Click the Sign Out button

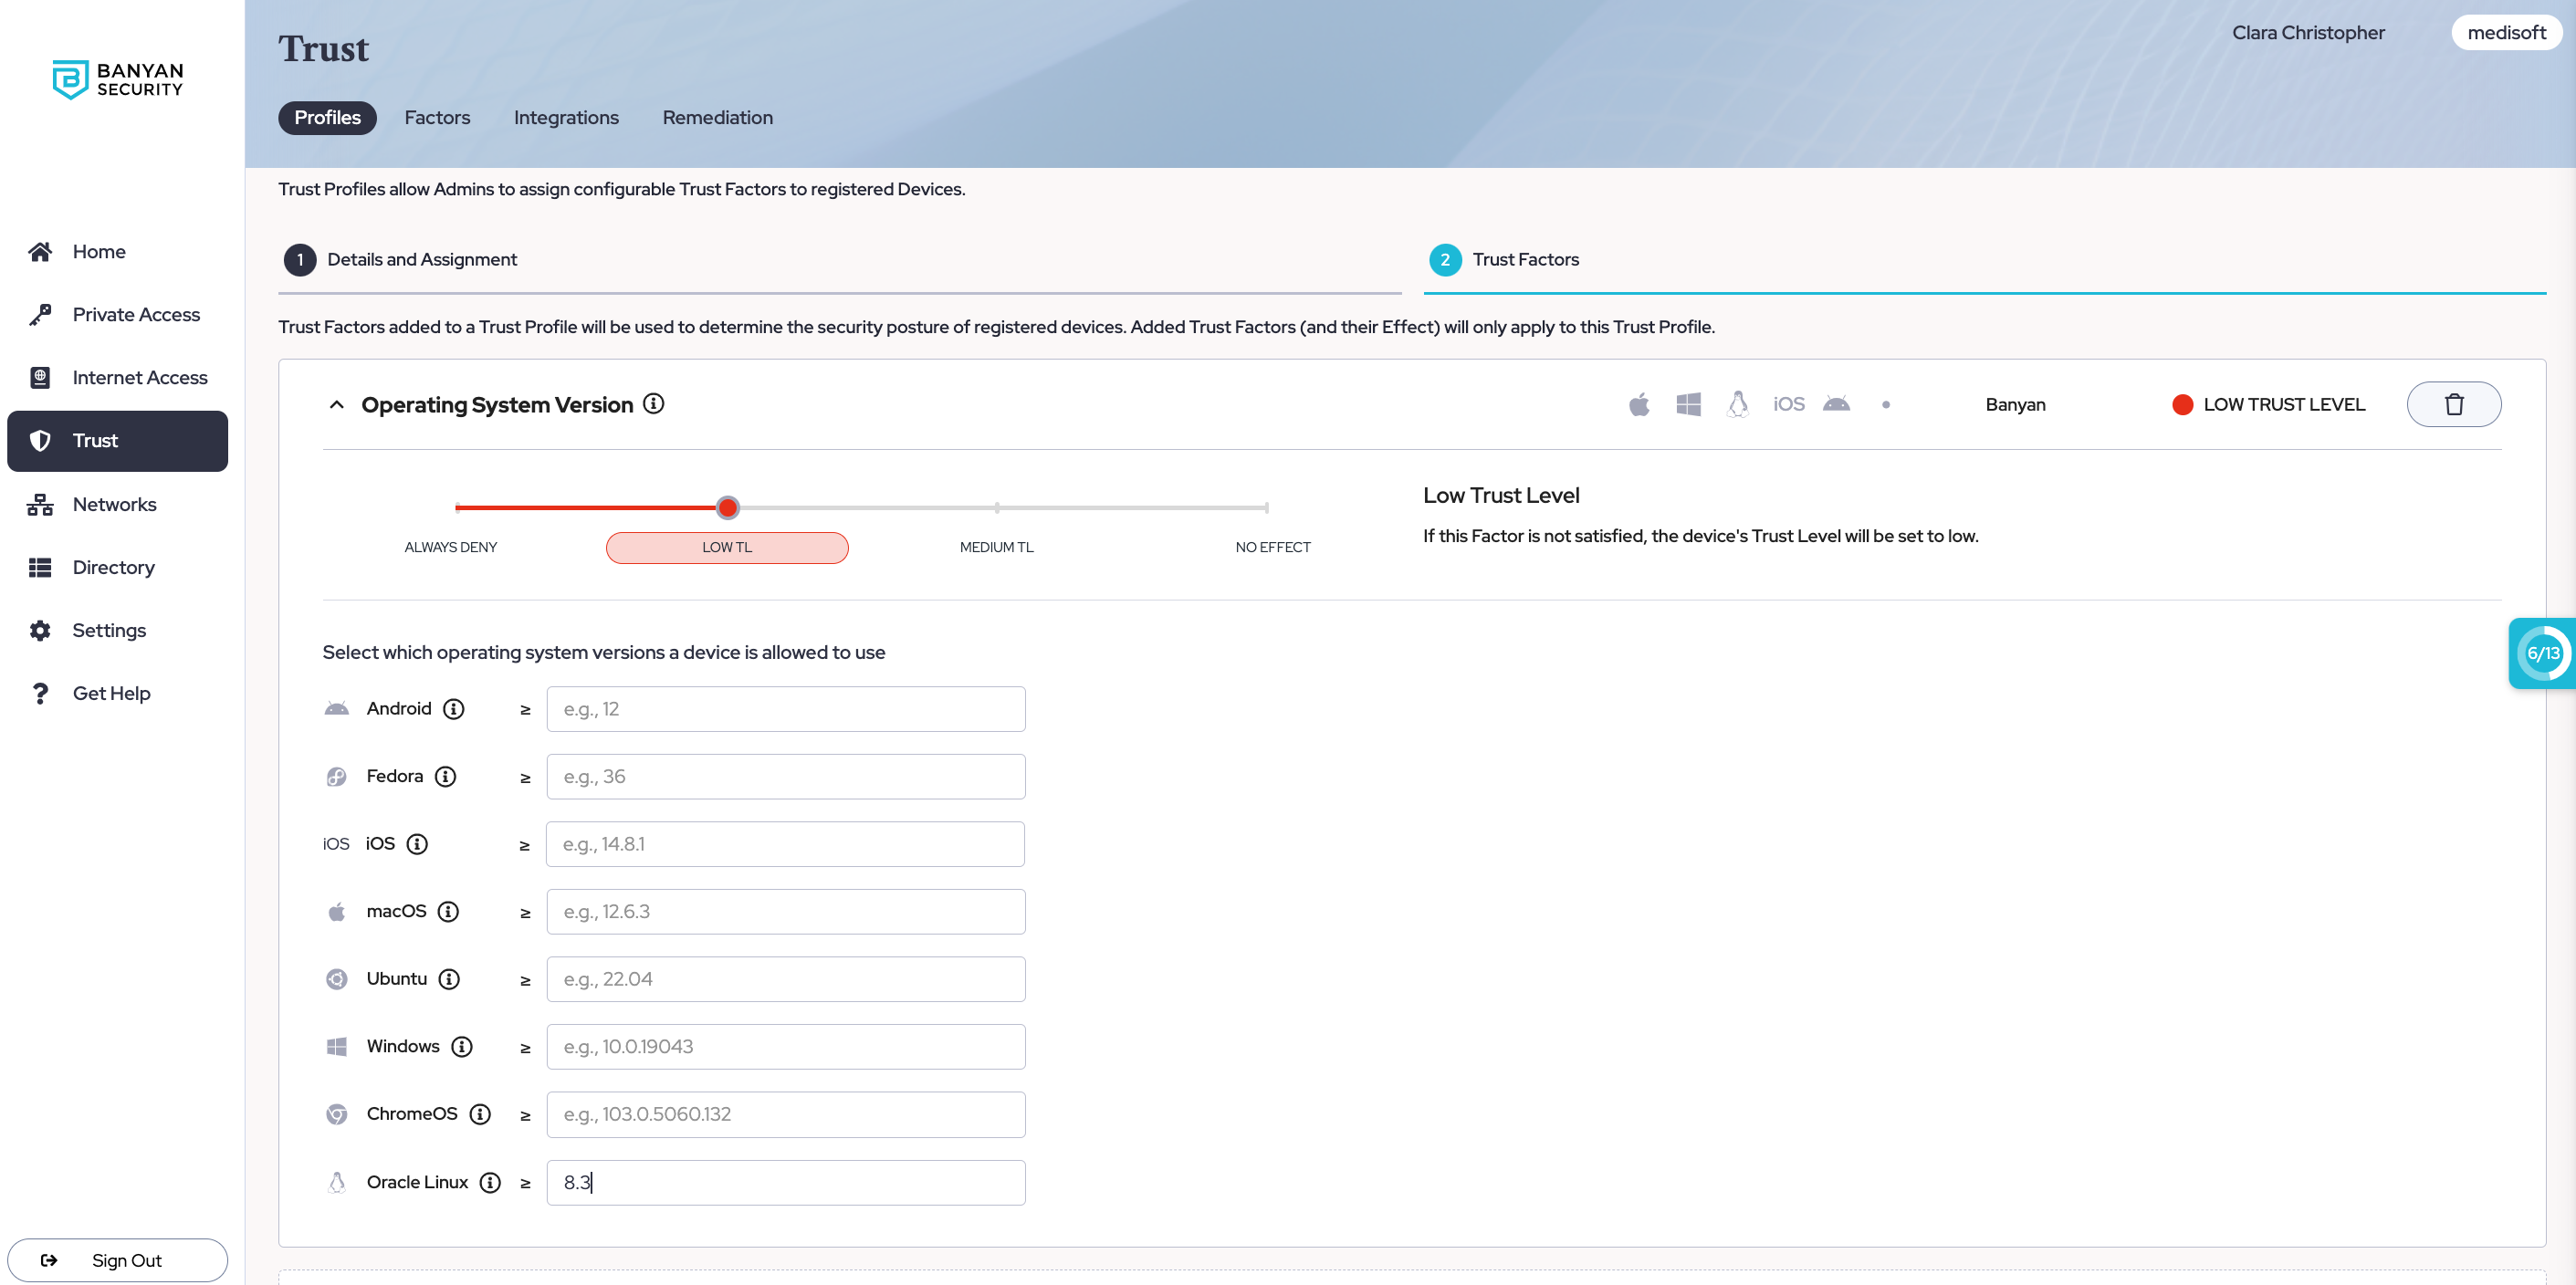117,1260
